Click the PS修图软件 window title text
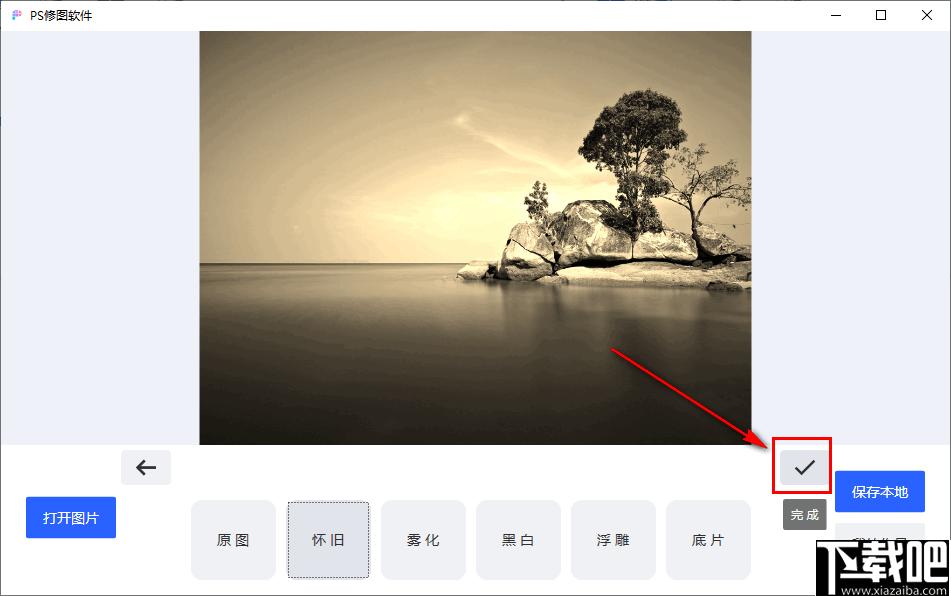The image size is (951, 596). 61,16
